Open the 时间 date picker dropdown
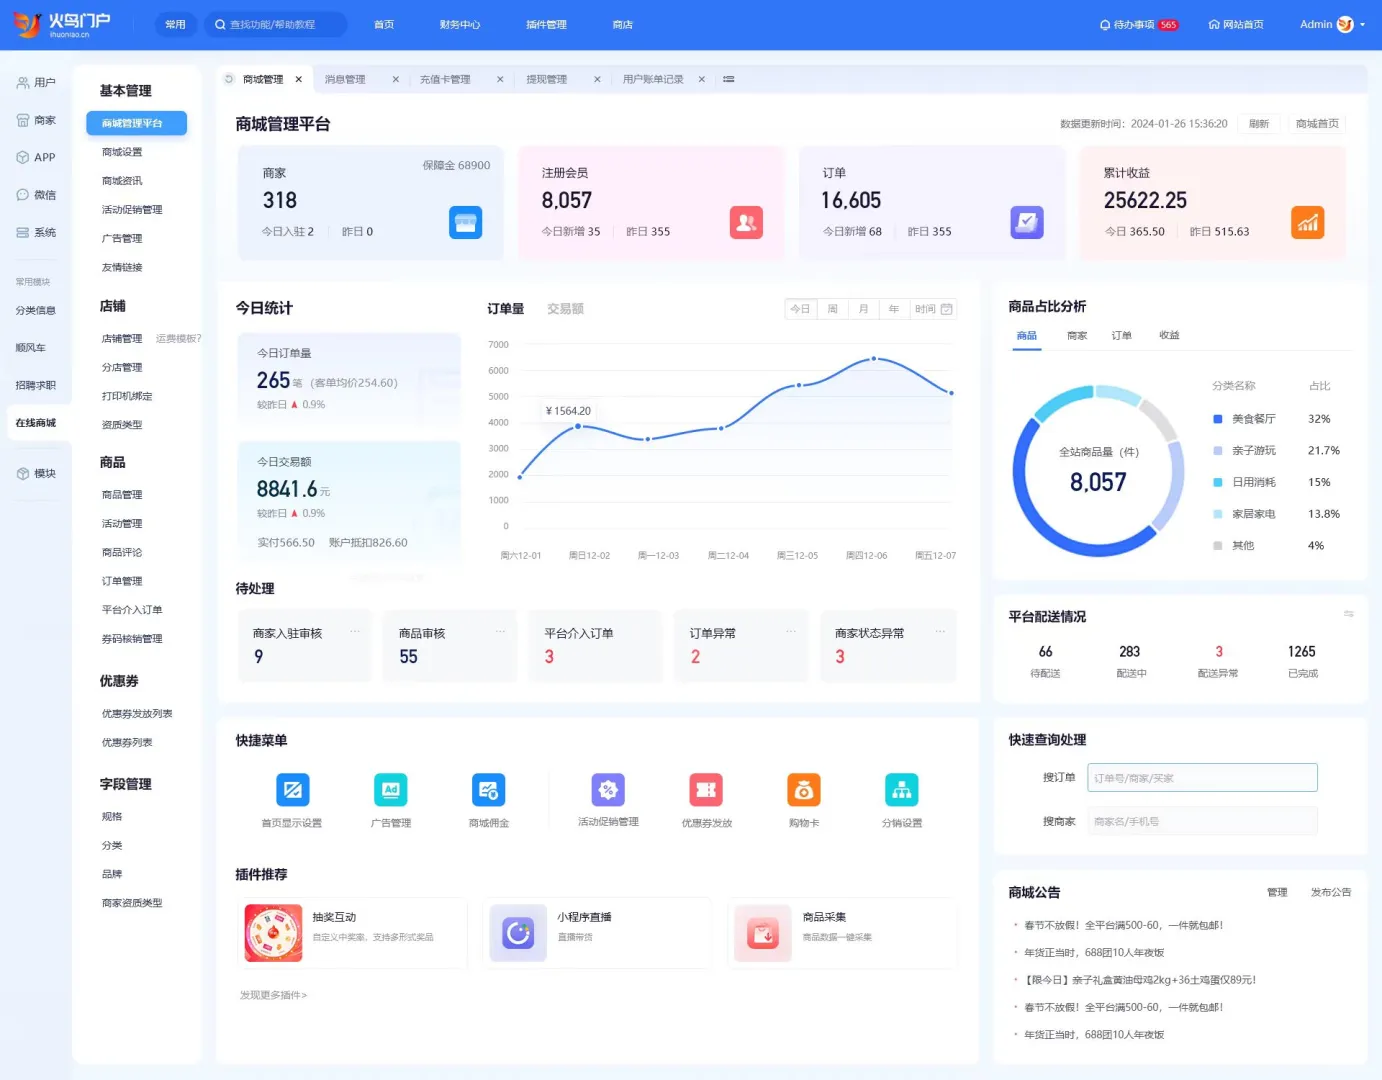The image size is (1382, 1080). click(932, 308)
